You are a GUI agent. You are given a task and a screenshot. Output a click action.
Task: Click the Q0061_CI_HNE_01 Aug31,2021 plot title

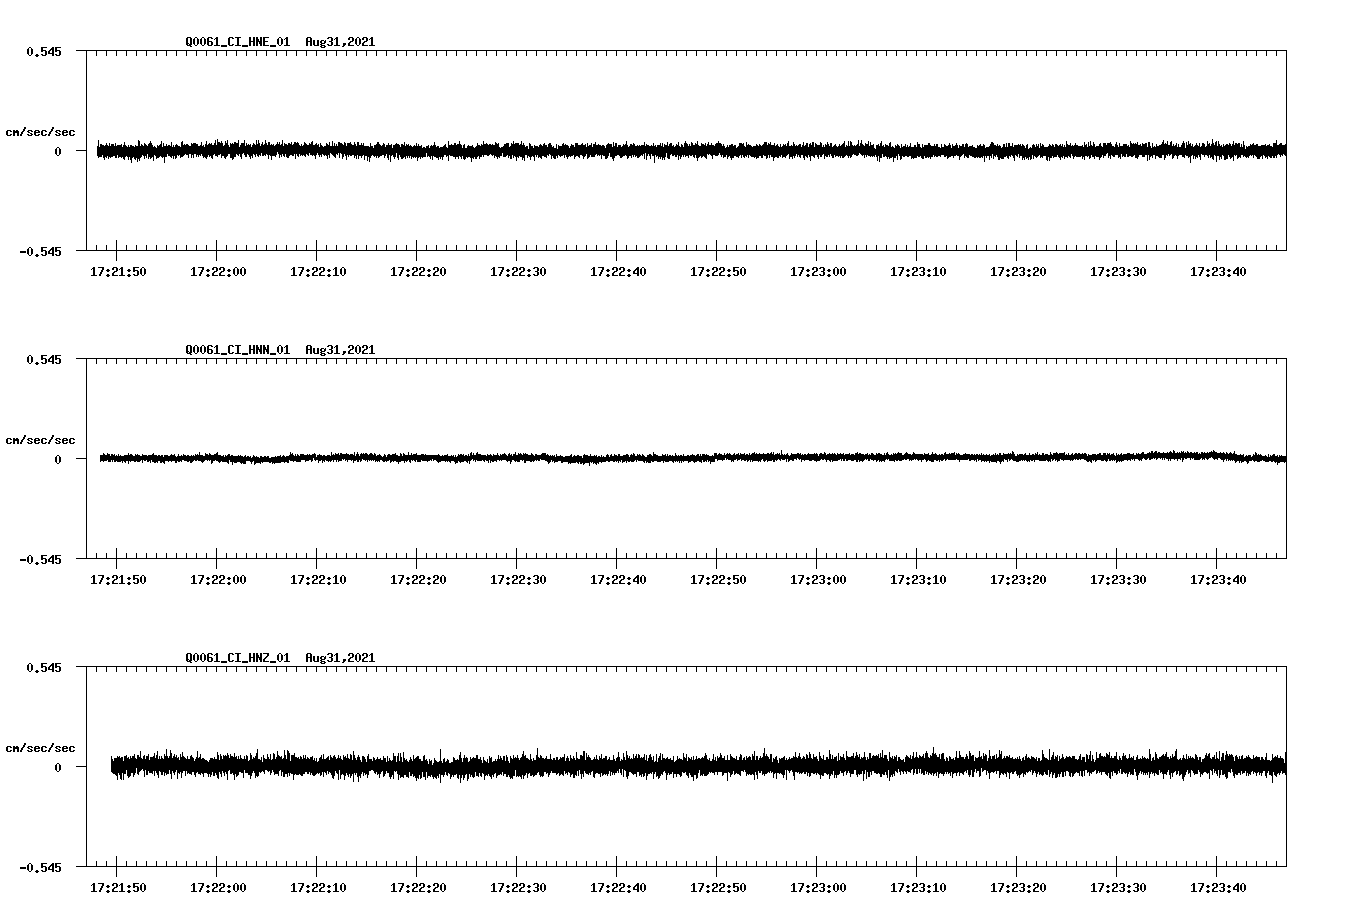tap(280, 42)
